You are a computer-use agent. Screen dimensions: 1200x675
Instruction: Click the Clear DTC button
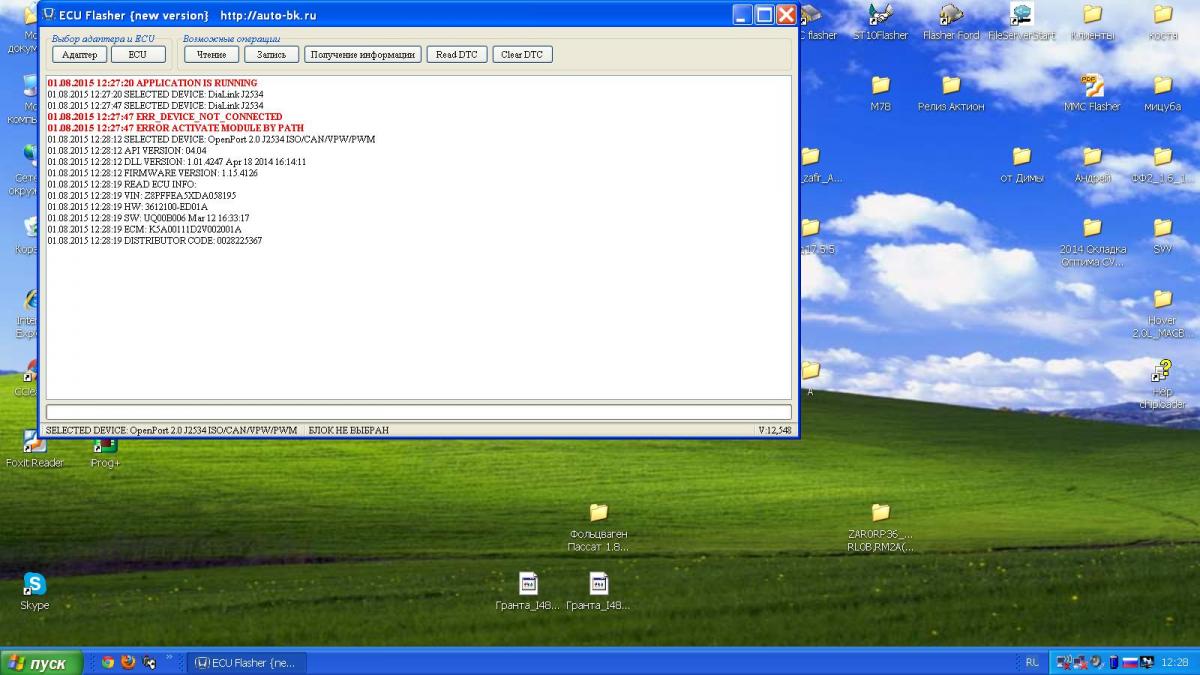(522, 55)
